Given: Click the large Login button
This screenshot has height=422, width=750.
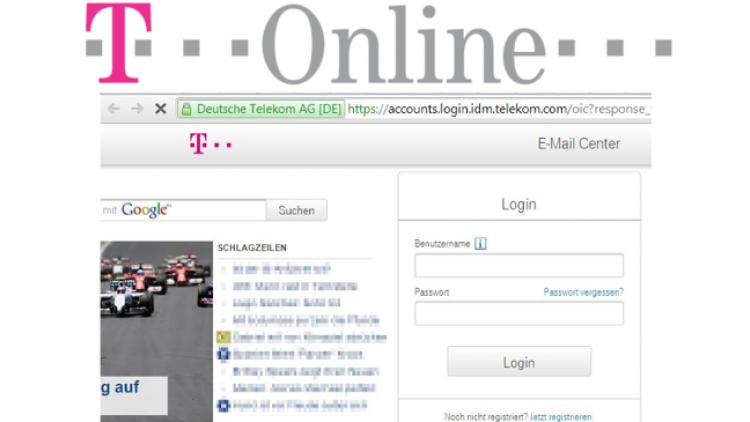Looking at the screenshot, I should 519,362.
